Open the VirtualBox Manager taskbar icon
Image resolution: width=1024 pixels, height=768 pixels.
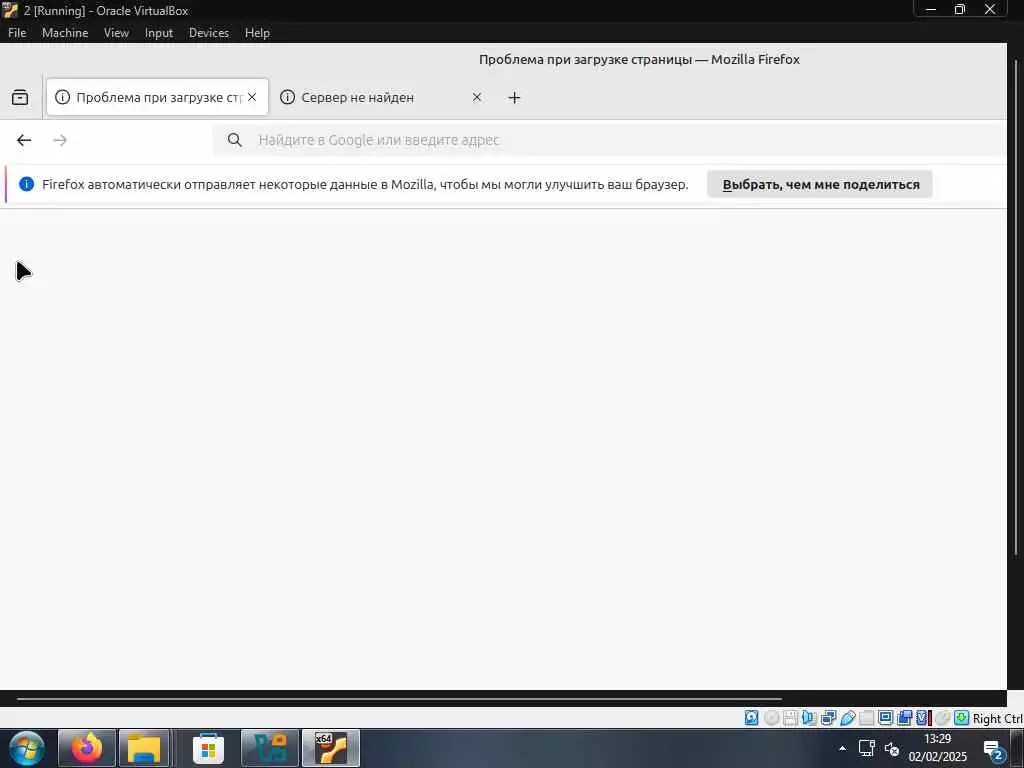[270, 748]
